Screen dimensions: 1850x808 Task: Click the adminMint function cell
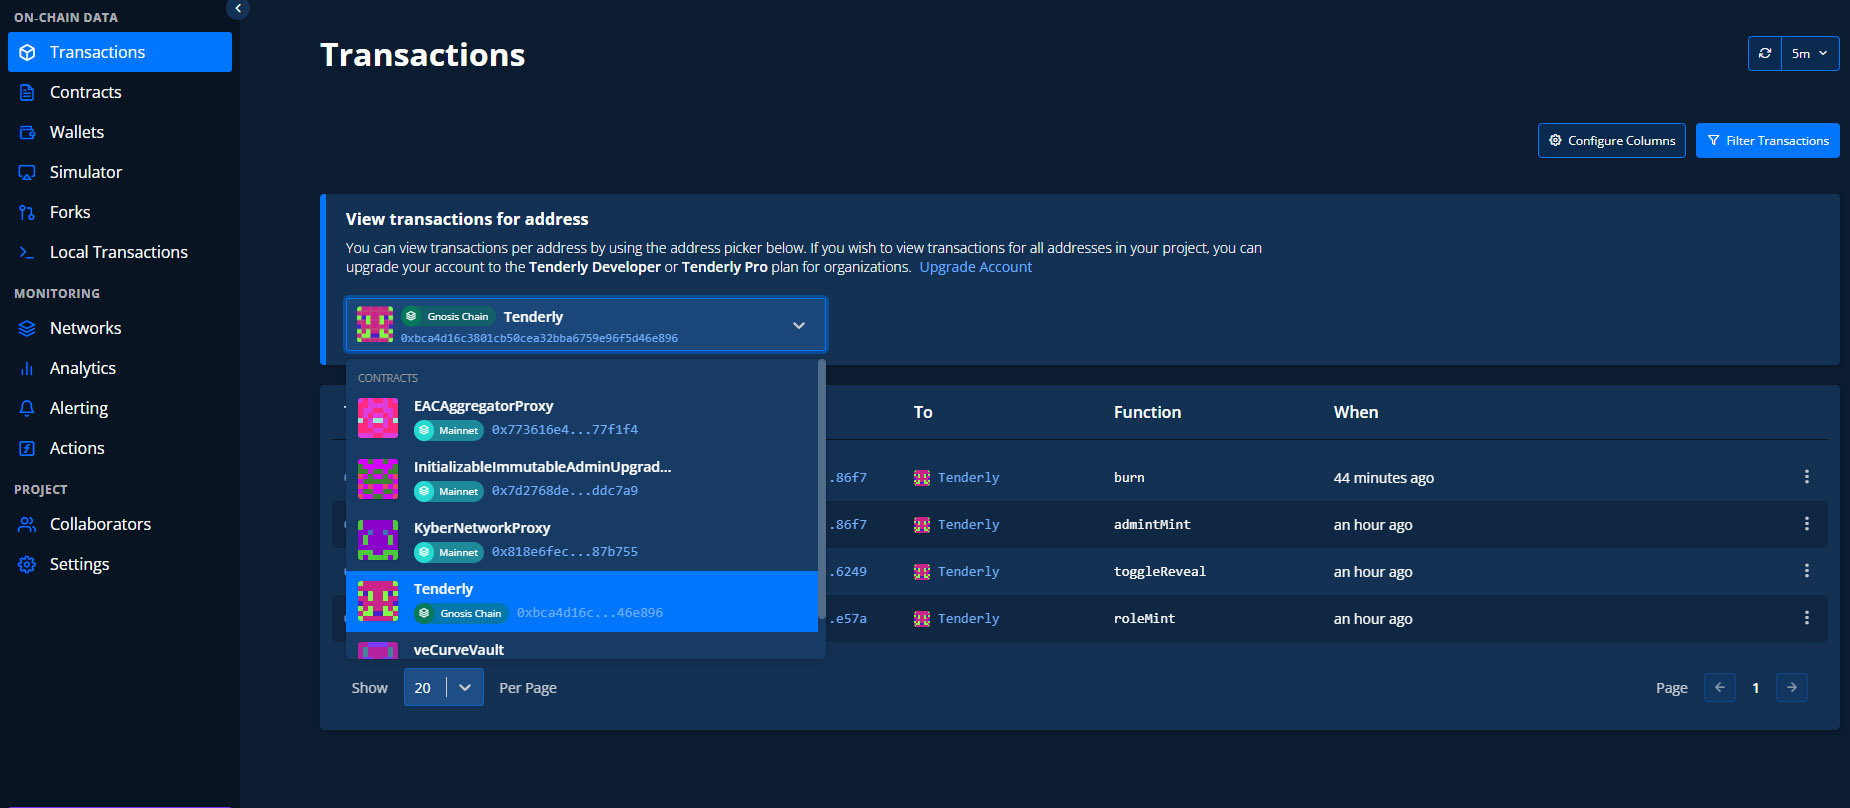[x=1152, y=525]
